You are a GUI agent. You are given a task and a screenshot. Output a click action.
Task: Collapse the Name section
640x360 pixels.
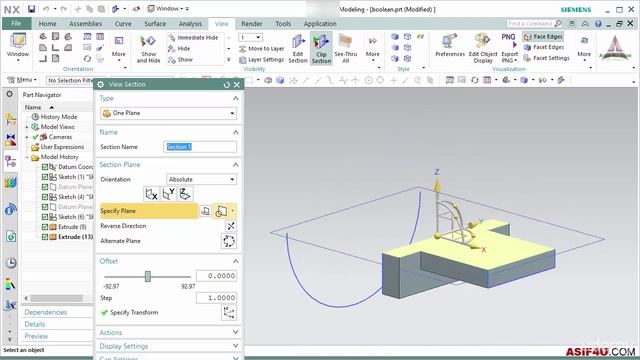coord(236,132)
